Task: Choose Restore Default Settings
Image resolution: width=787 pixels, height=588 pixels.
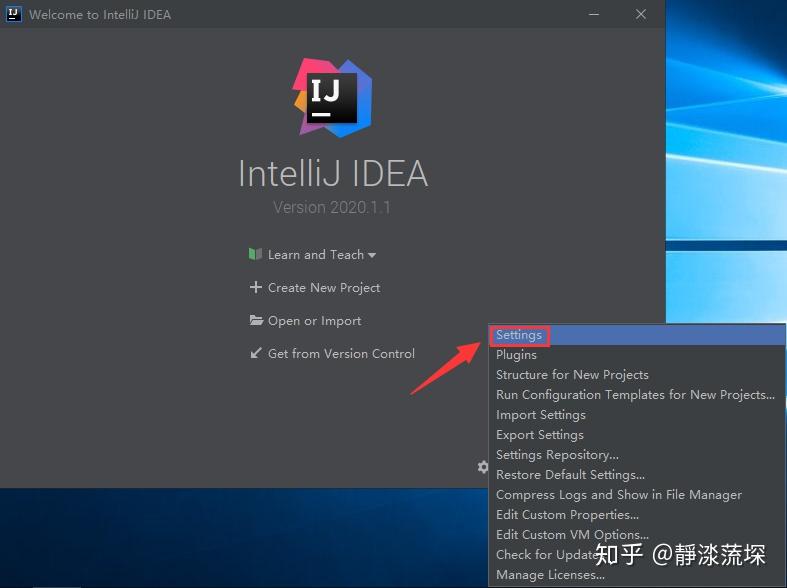Action: click(636, 475)
